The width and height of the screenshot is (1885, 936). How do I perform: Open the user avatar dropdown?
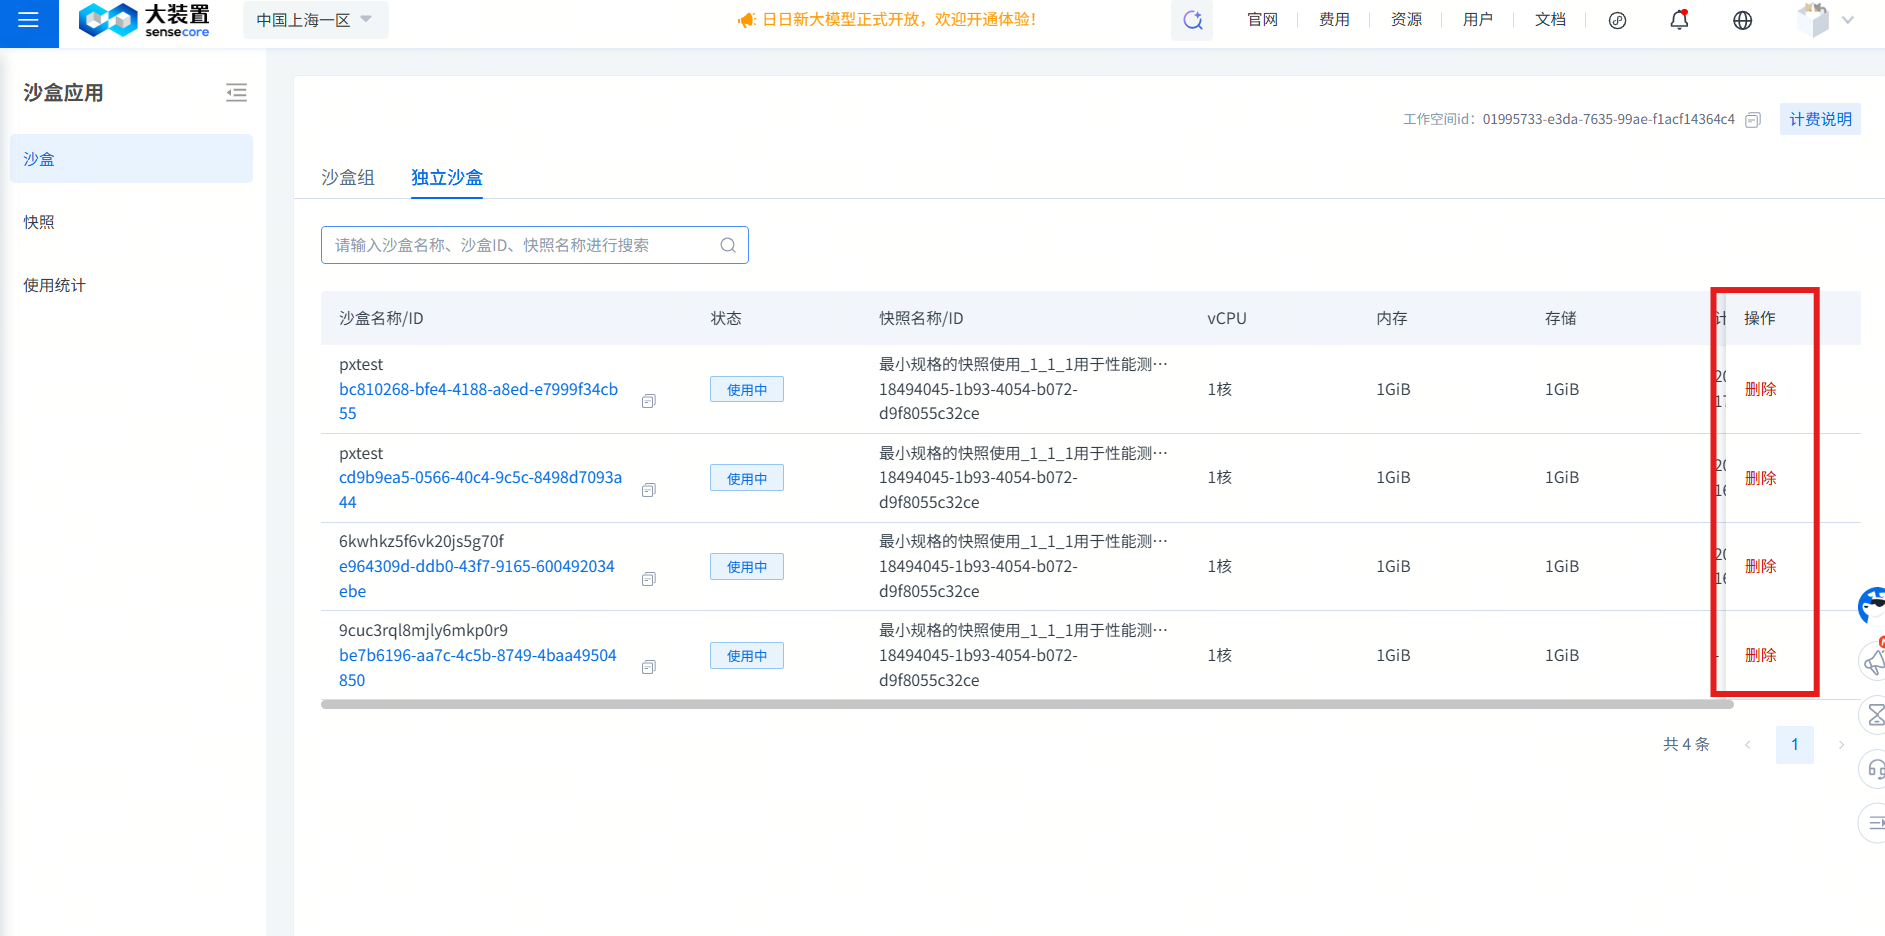coord(1825,20)
